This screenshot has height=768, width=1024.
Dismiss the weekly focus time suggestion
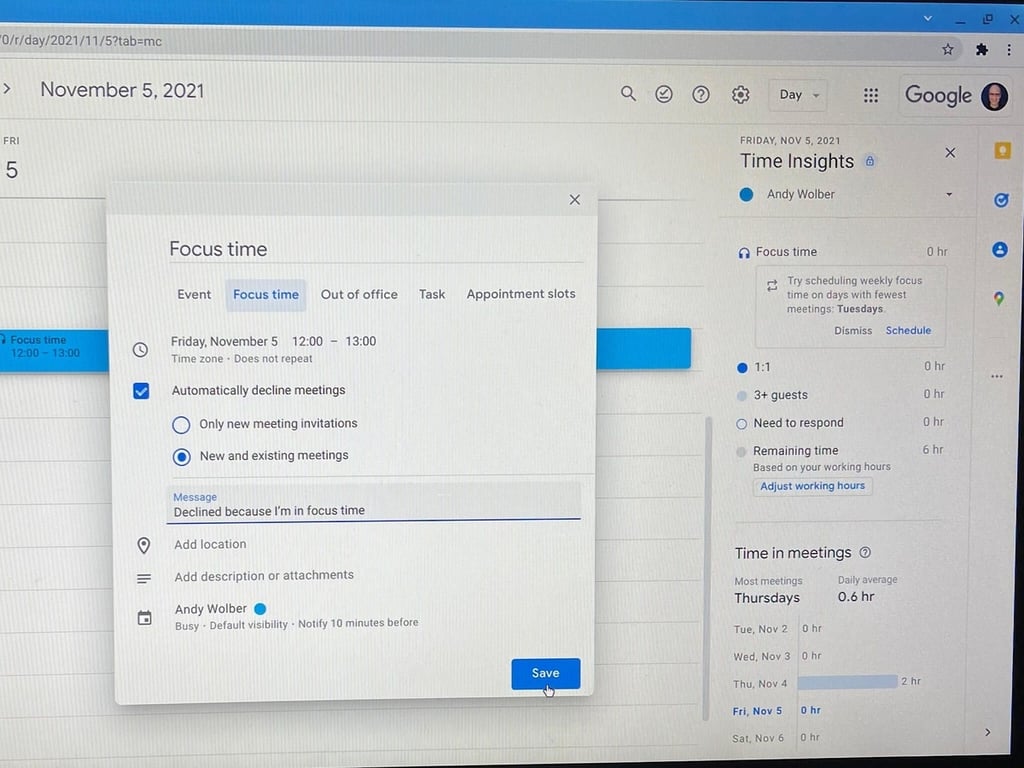coord(853,330)
